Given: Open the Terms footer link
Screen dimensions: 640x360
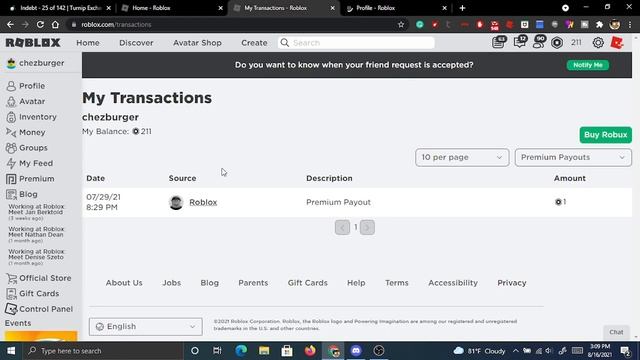Looking at the screenshot, I should pyautogui.click(x=396, y=282).
